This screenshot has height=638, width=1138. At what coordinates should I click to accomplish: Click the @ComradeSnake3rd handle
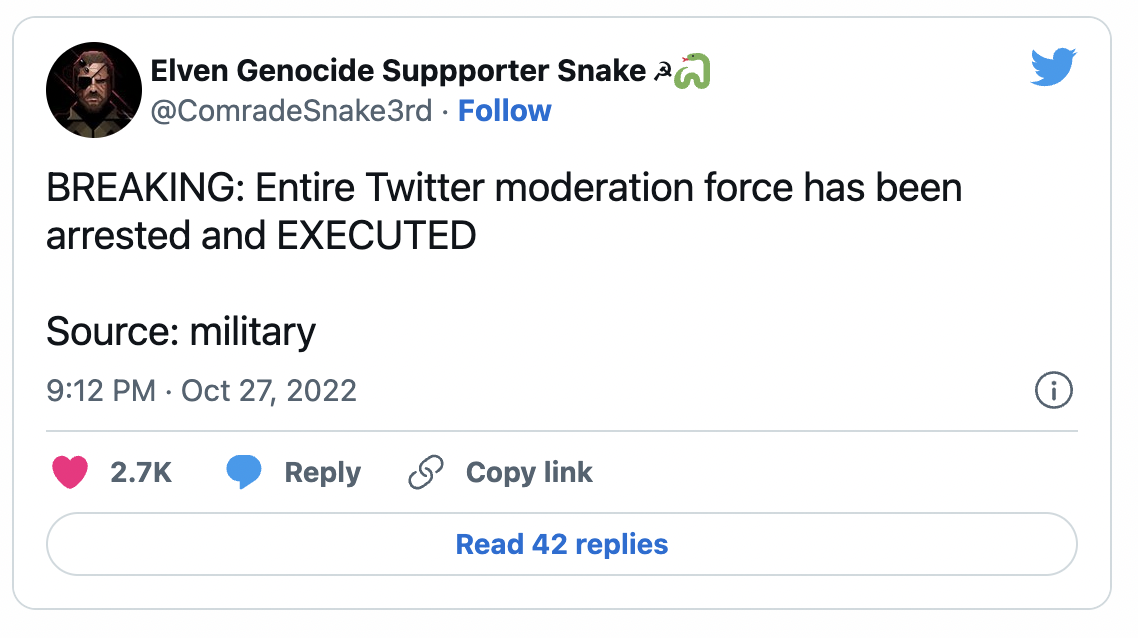tap(291, 111)
